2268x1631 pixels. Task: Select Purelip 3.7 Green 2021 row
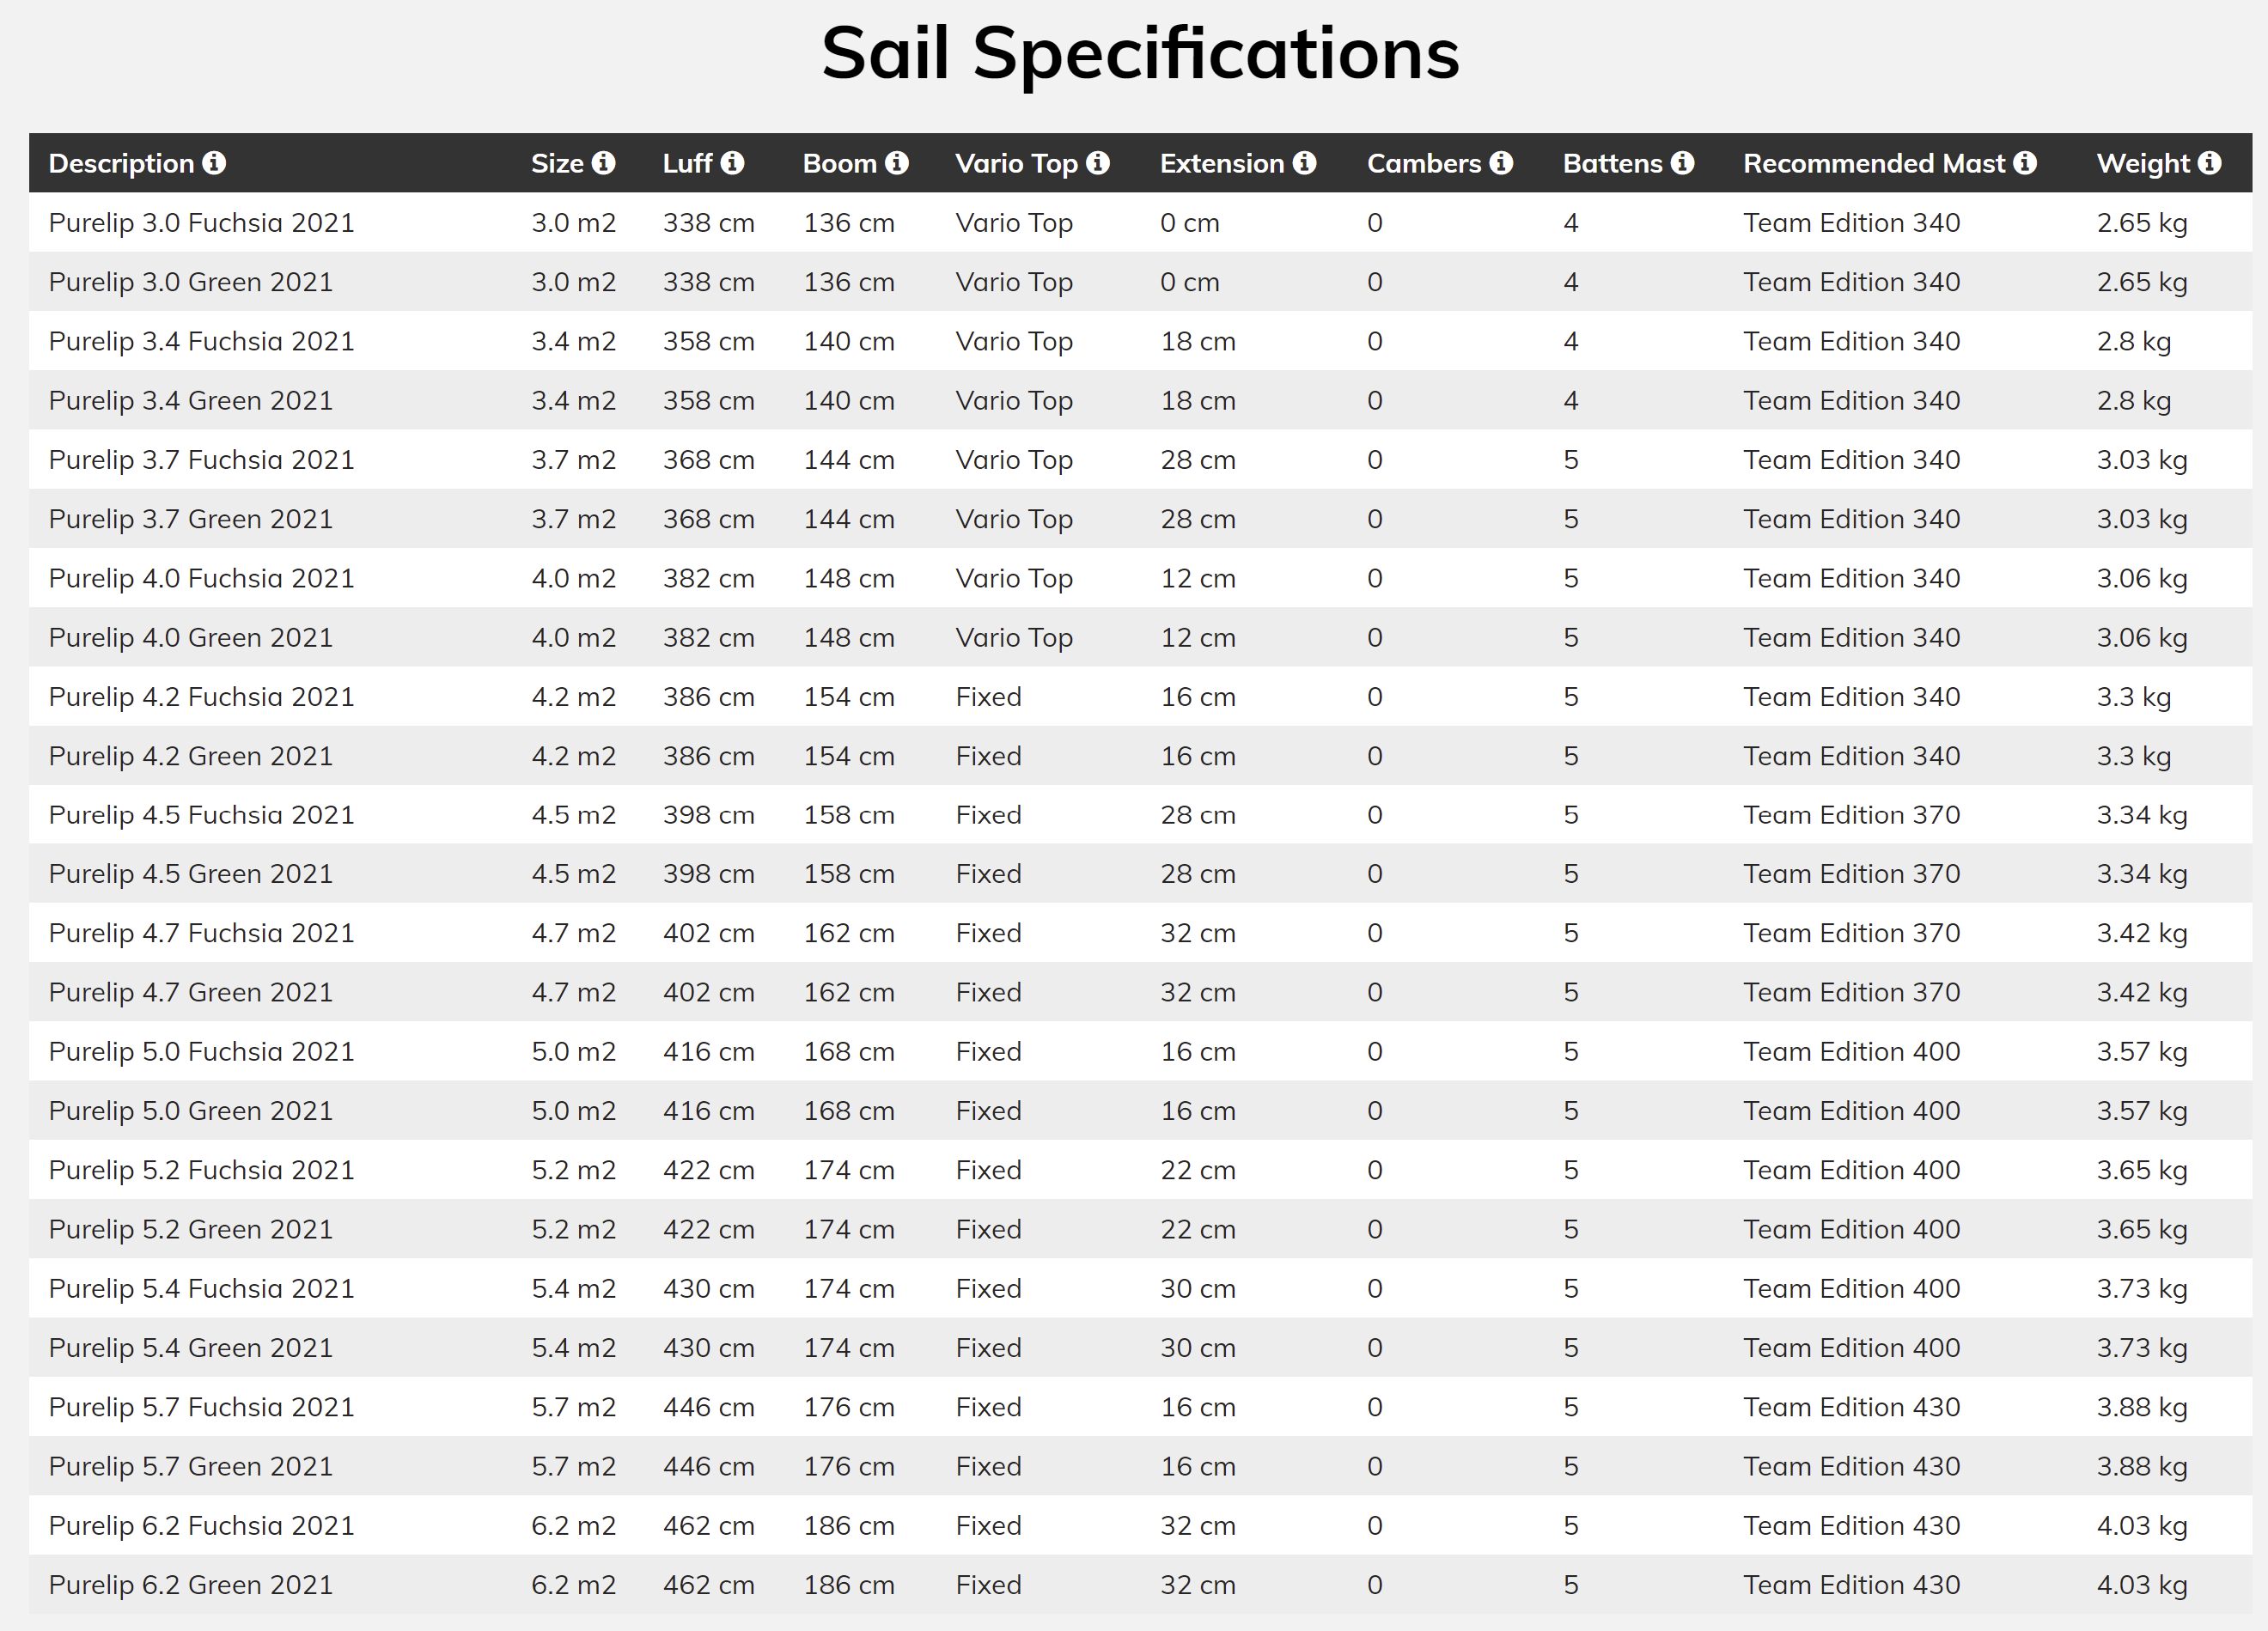1140,519
